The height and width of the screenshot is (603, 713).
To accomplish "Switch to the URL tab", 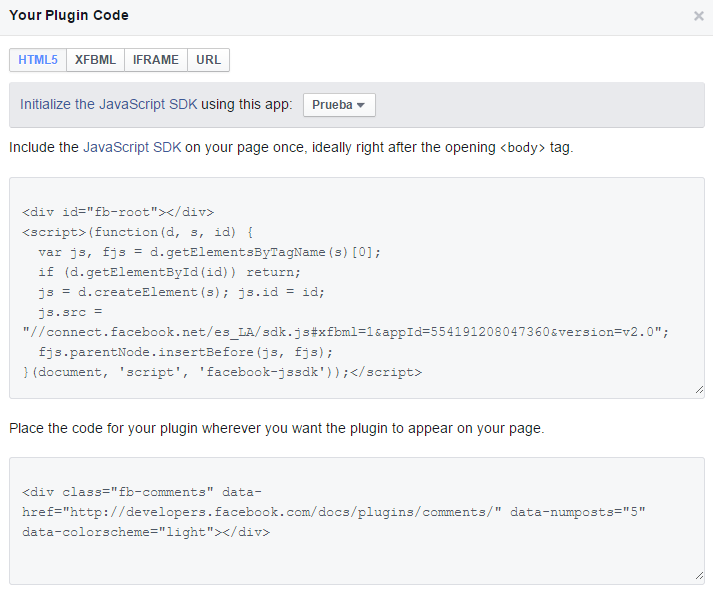I will (x=209, y=60).
